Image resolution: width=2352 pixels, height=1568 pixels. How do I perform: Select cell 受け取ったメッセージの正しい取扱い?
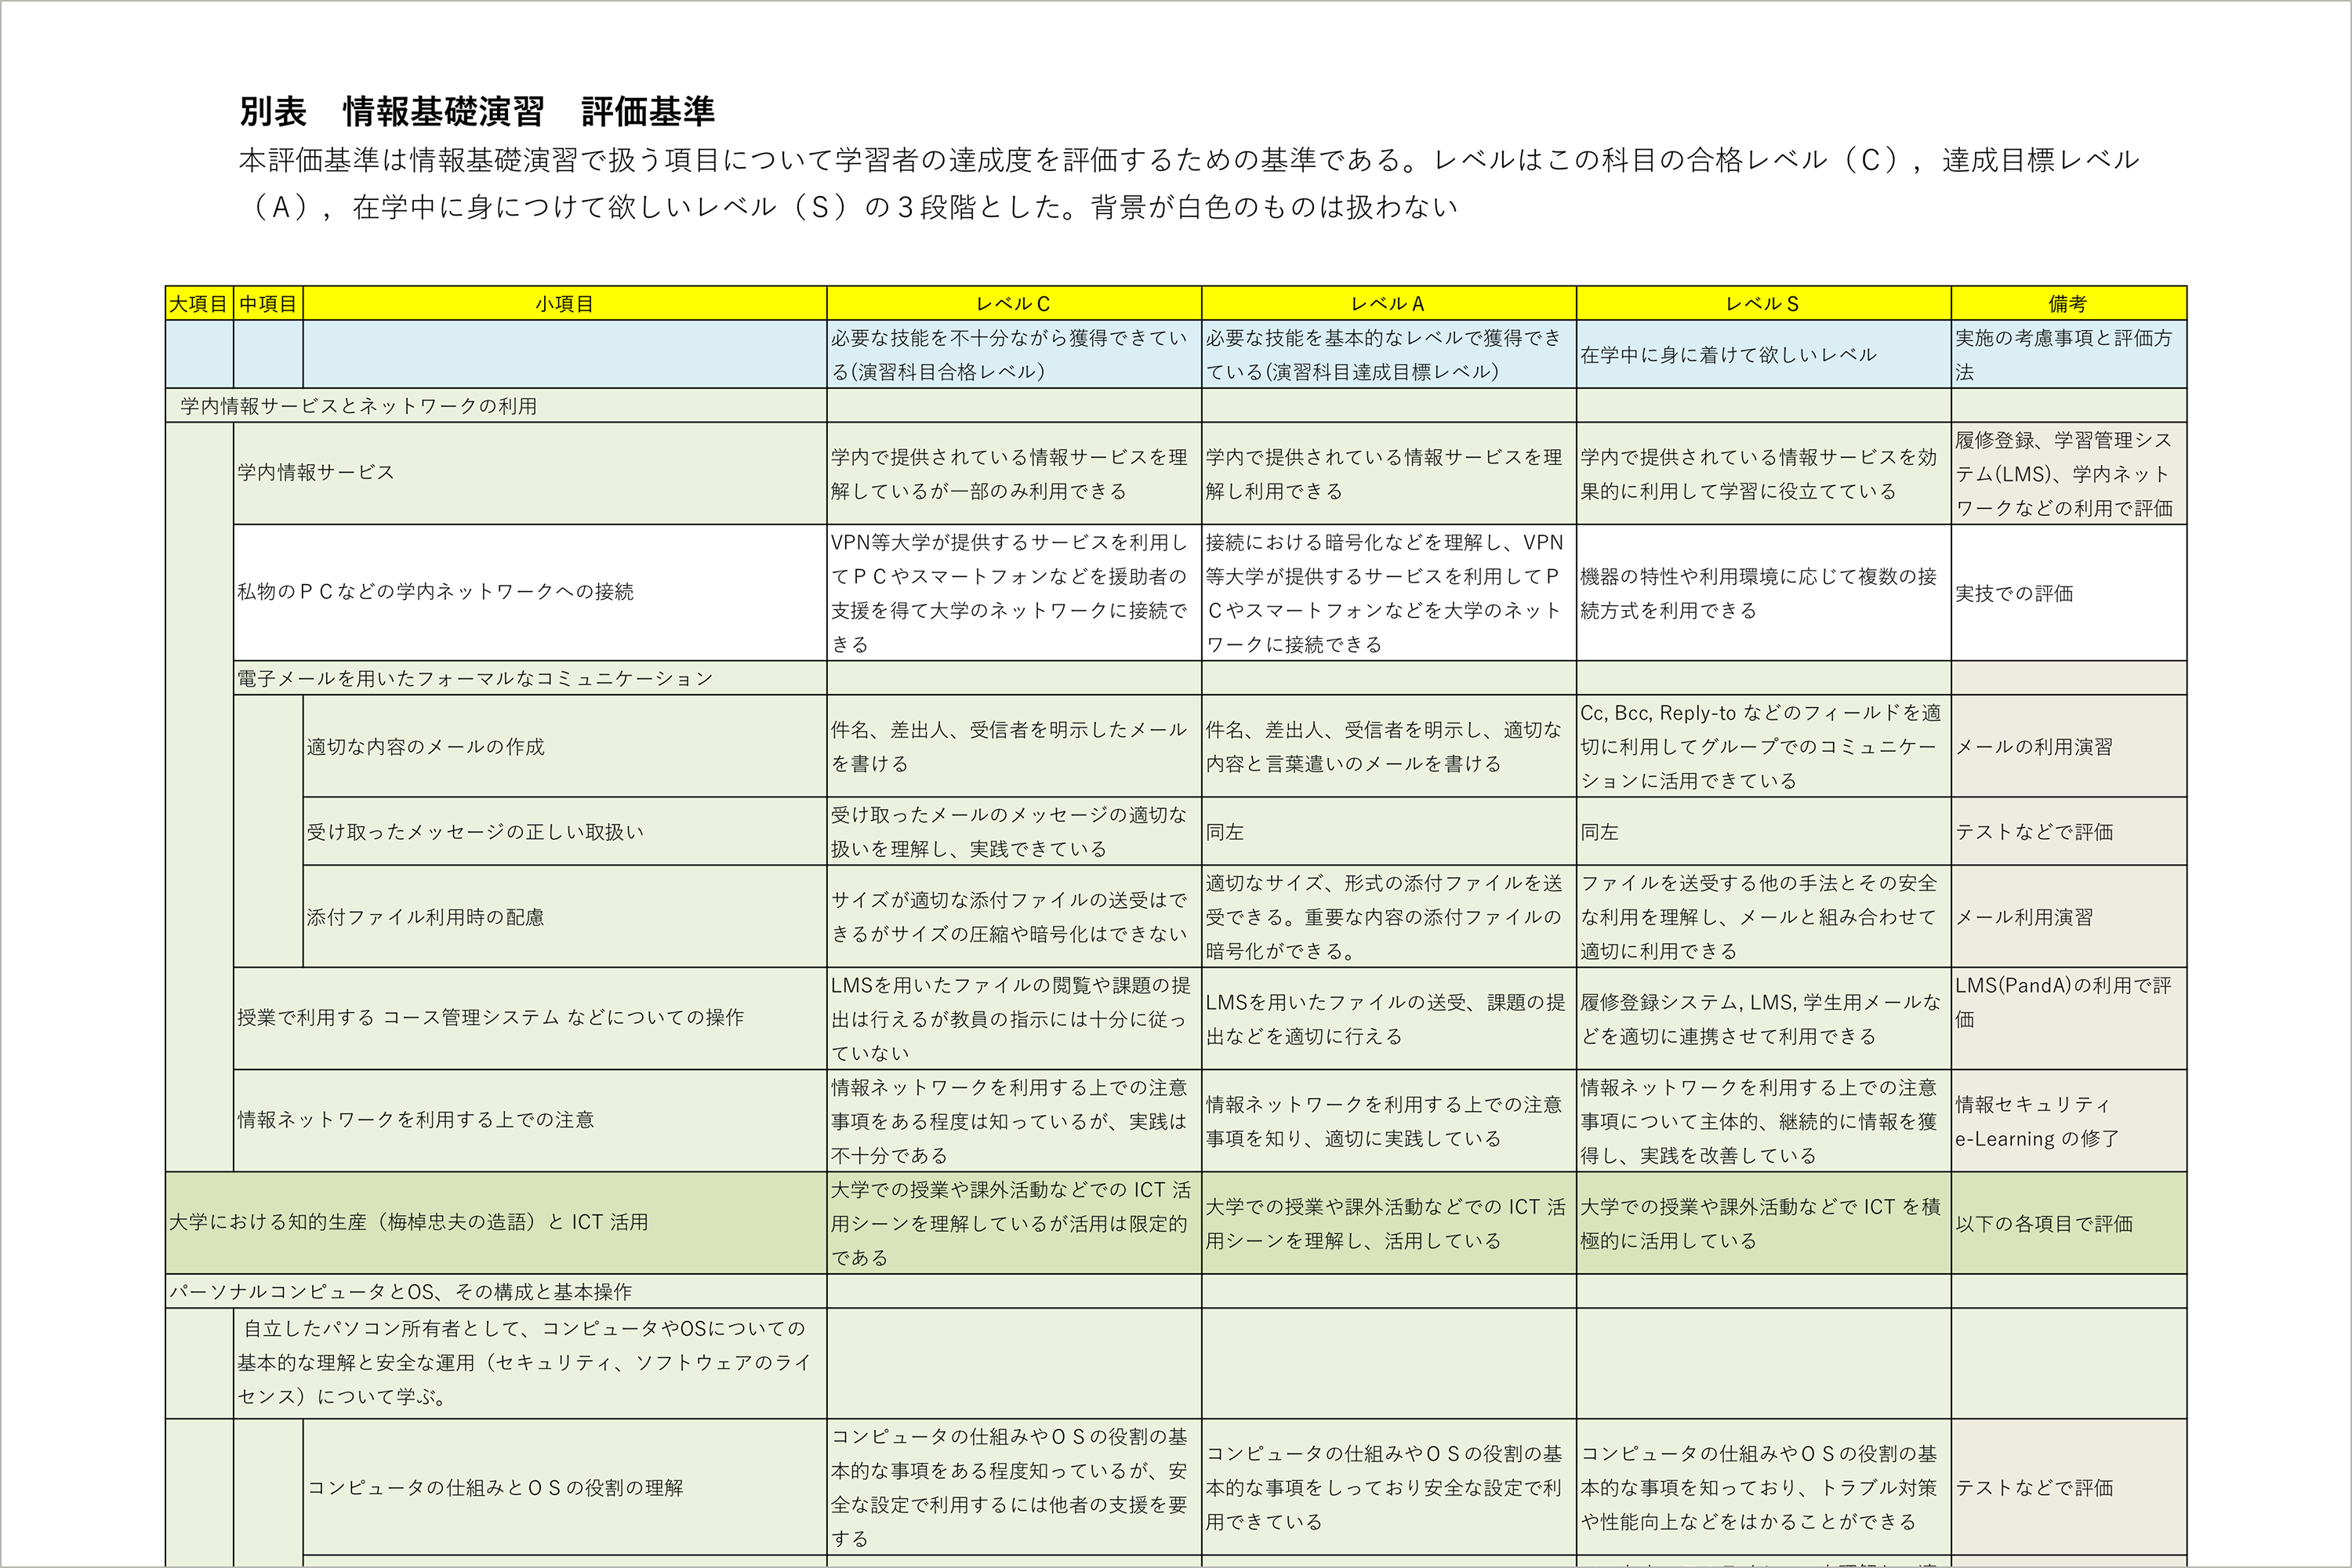pos(564,831)
